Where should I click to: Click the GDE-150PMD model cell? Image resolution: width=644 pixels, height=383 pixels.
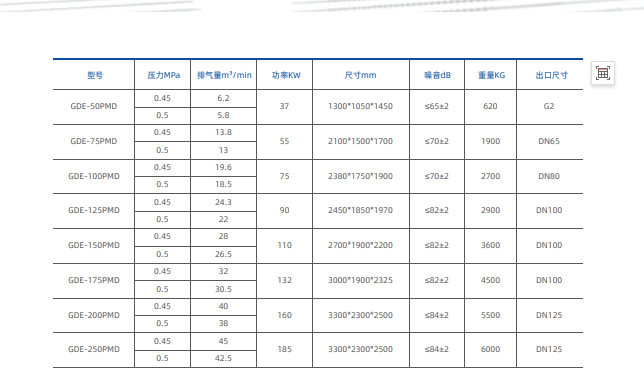pyautogui.click(x=94, y=245)
